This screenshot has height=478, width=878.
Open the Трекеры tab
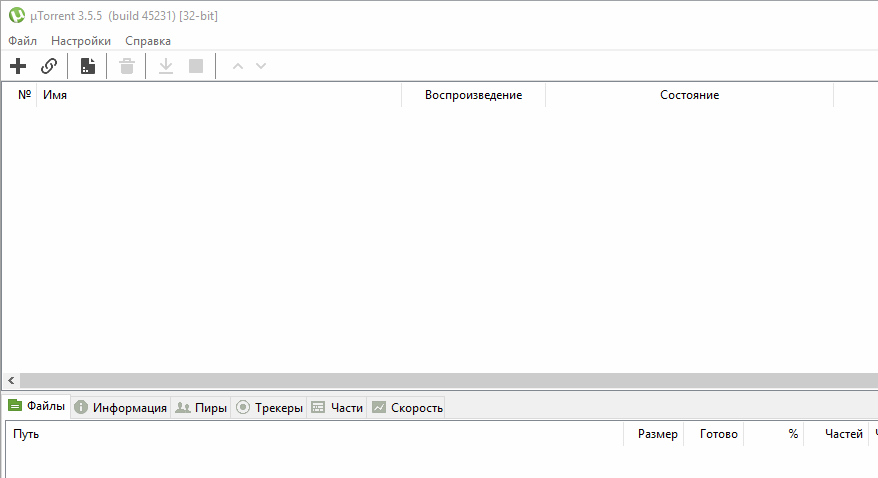pos(269,408)
